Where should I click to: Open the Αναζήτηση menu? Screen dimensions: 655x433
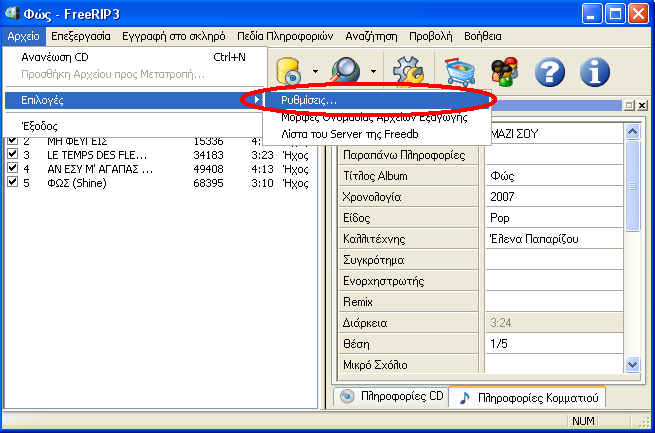[x=371, y=36]
